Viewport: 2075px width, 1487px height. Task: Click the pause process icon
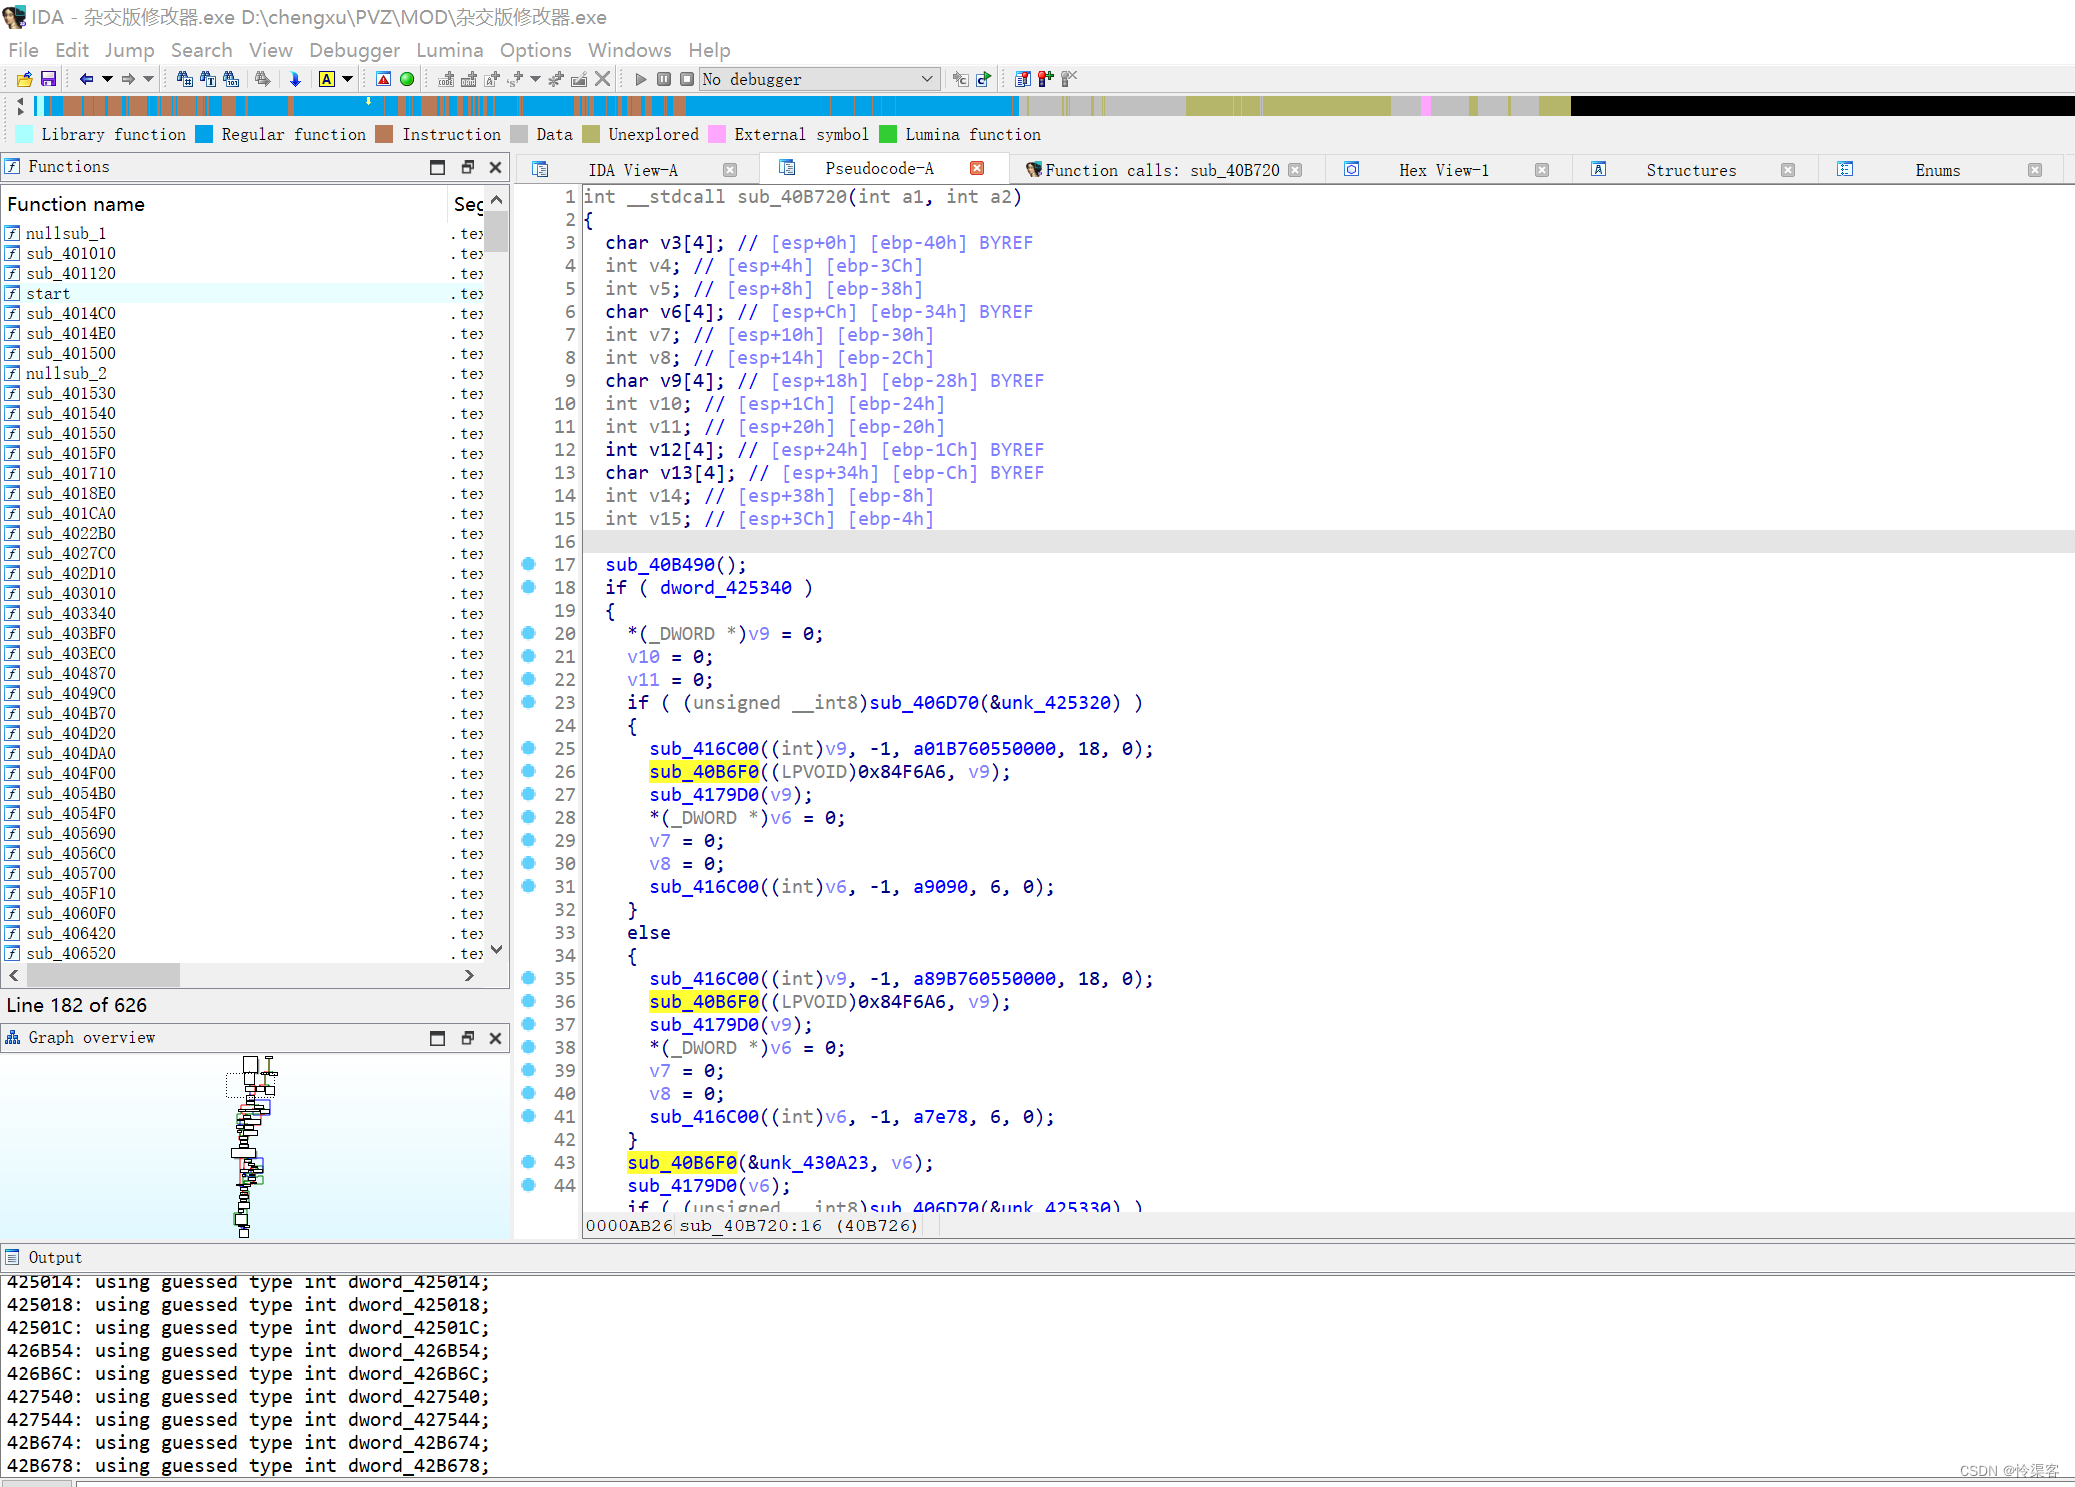point(663,79)
